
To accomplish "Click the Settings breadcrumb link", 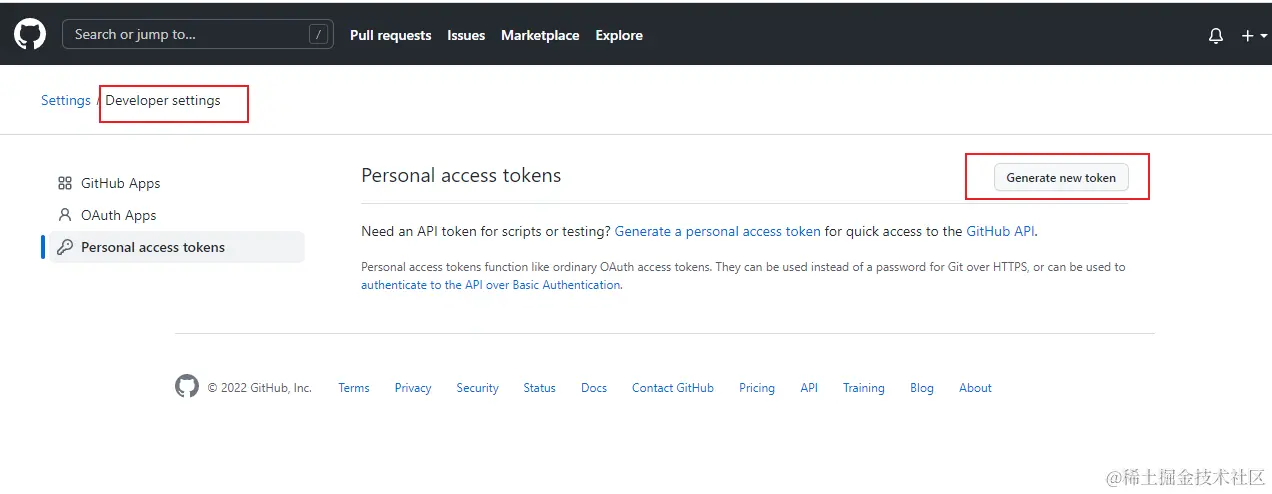I will (66, 100).
